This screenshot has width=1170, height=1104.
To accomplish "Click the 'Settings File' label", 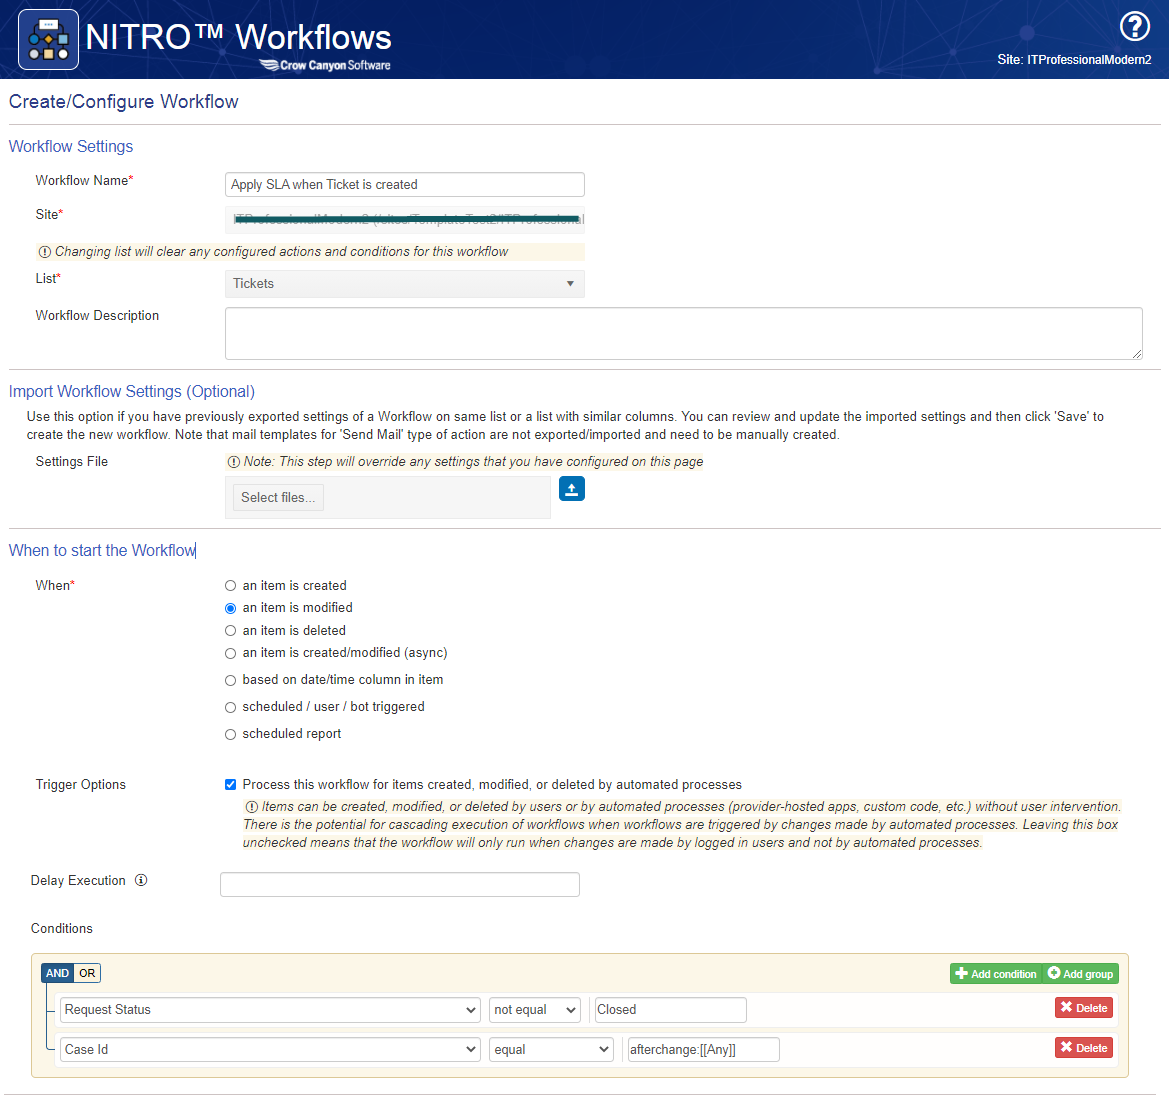I will [x=72, y=462].
